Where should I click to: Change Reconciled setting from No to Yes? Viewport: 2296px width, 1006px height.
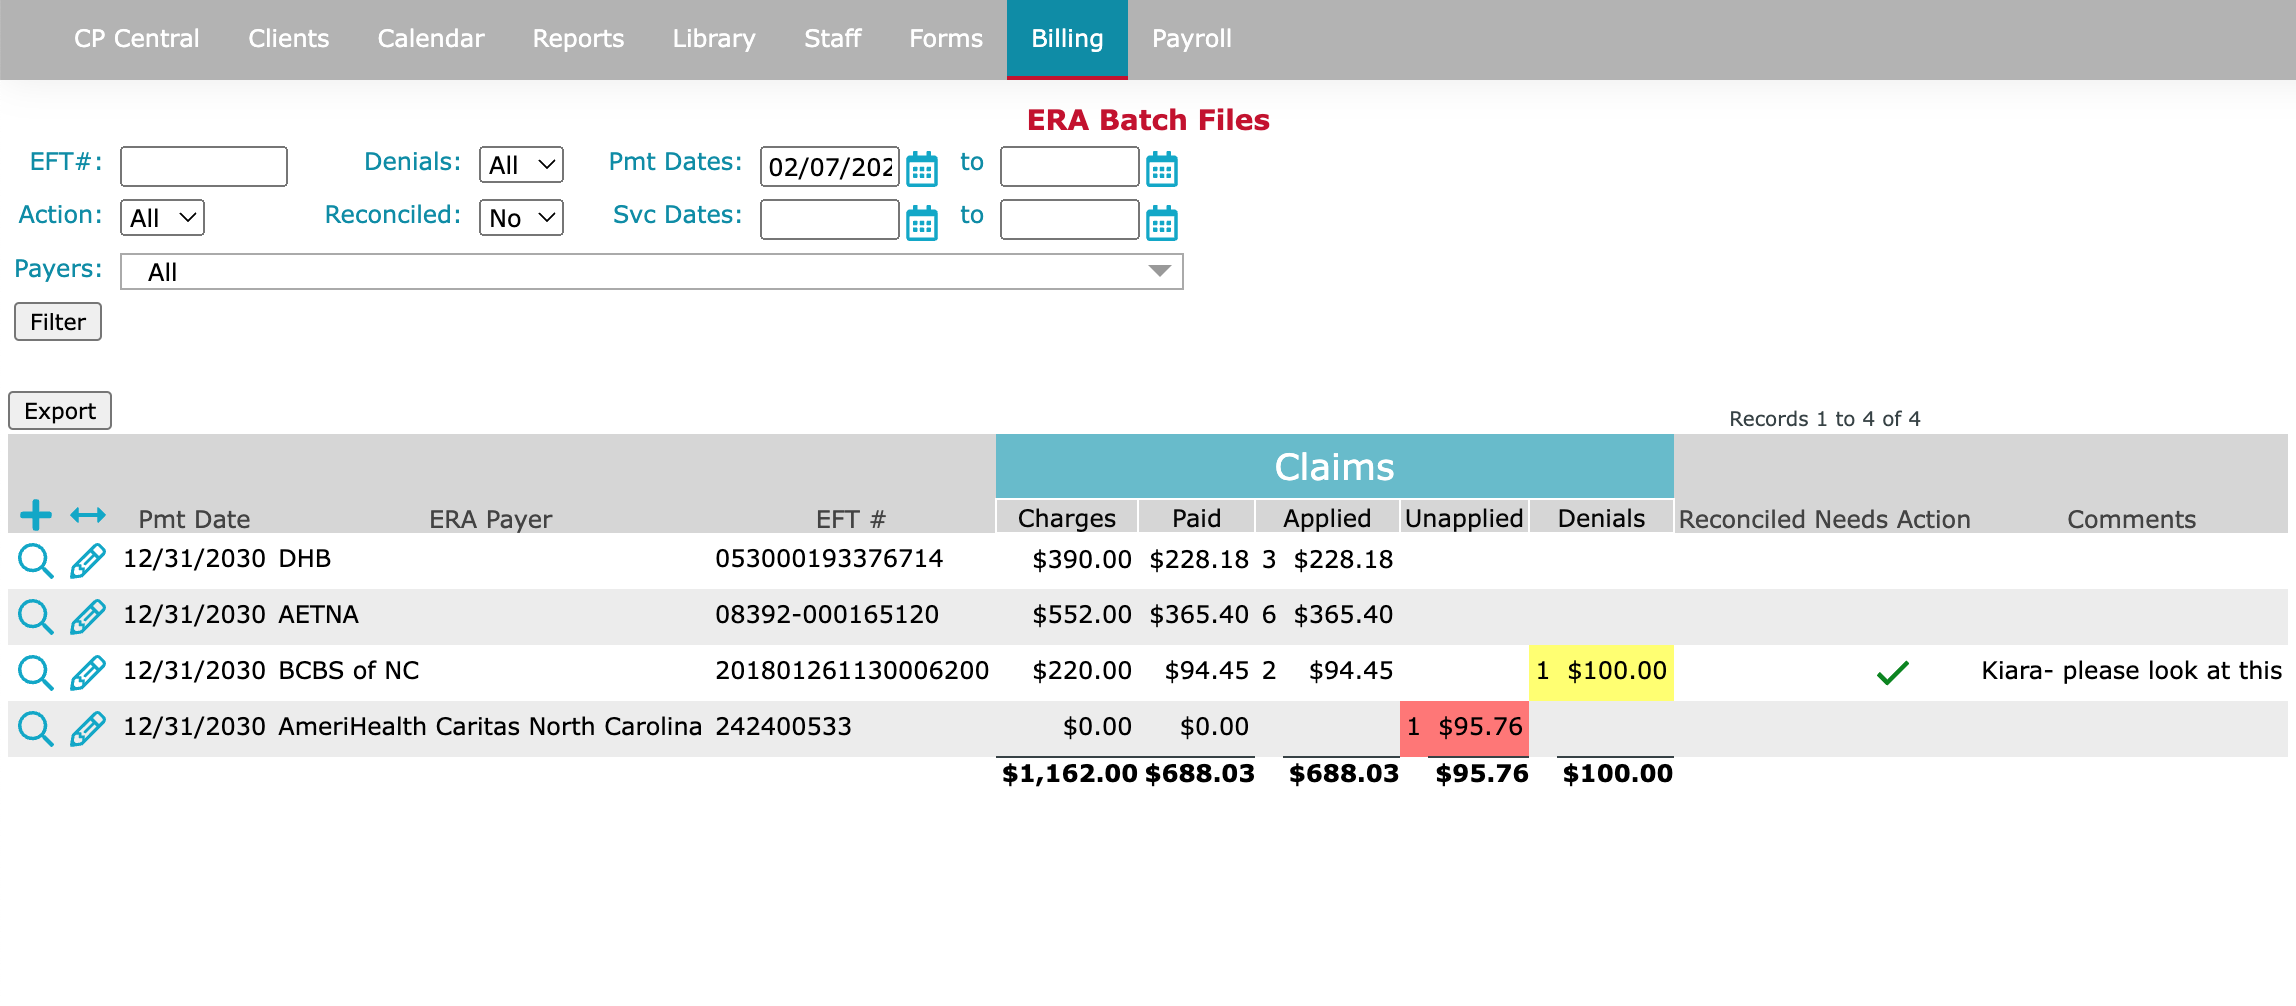[520, 217]
